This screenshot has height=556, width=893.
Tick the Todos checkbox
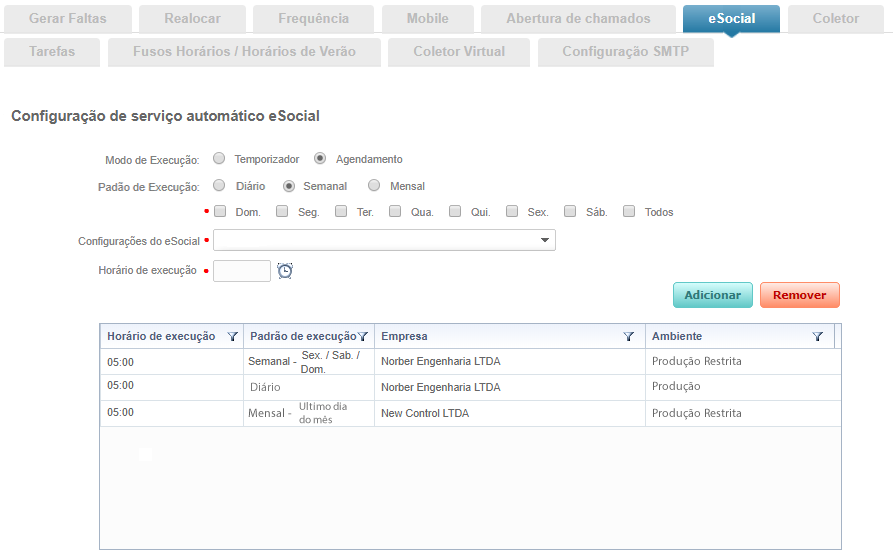tap(629, 211)
